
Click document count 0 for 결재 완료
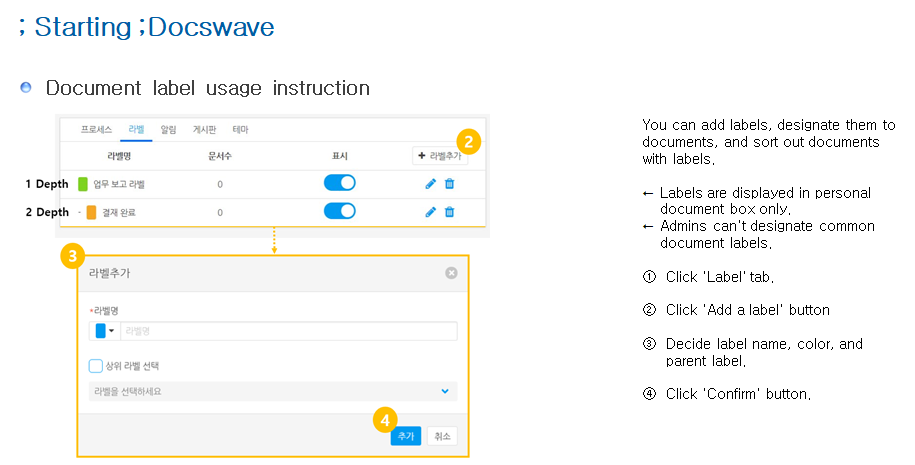click(220, 212)
